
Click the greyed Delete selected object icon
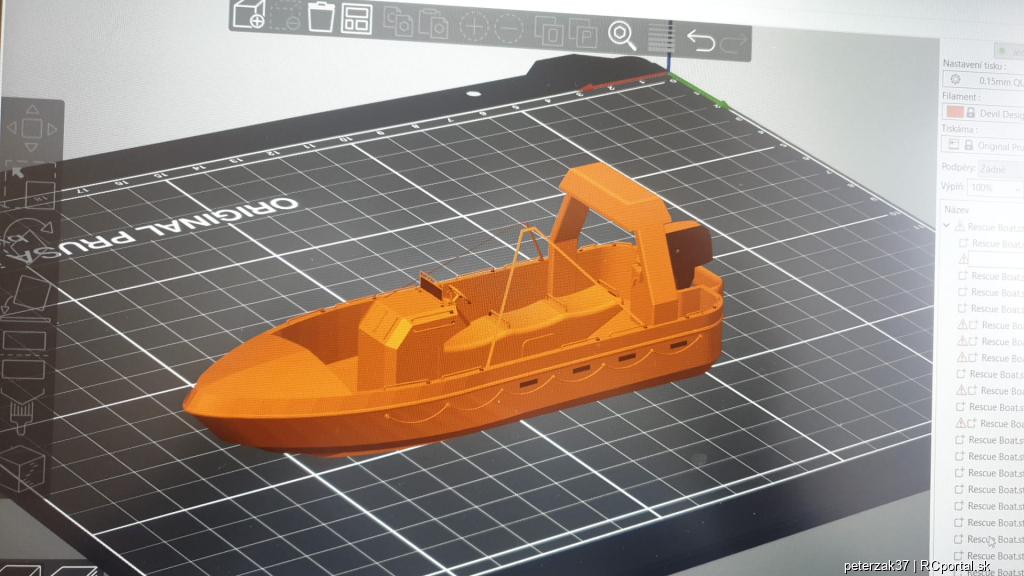pos(286,17)
